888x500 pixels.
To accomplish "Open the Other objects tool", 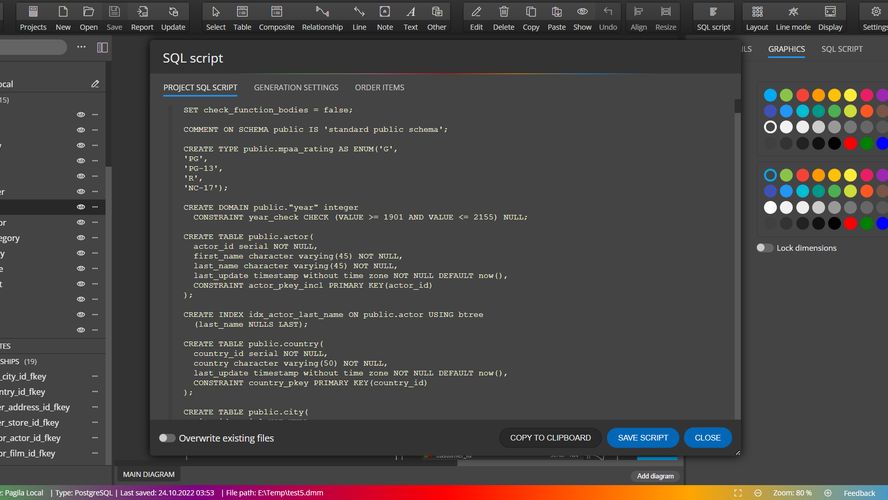I will pos(437,18).
